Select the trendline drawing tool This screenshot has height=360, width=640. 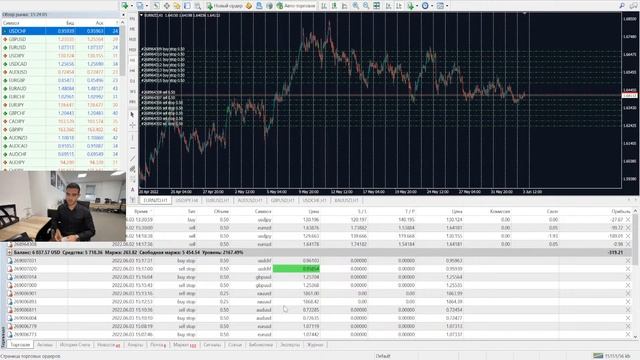pyautogui.click(x=132, y=158)
